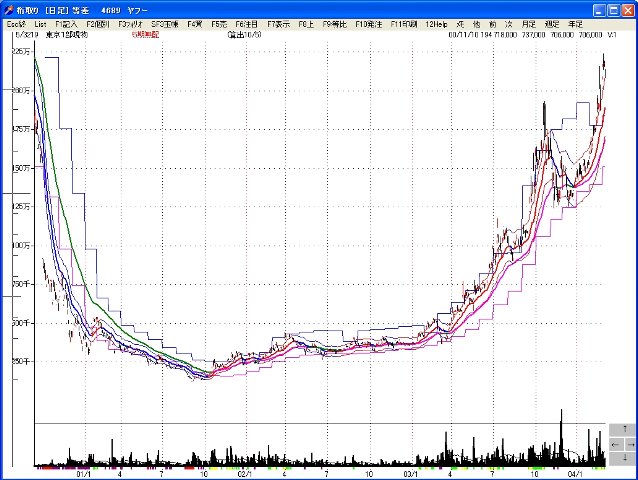Open the 12Help menu

pyautogui.click(x=436, y=22)
